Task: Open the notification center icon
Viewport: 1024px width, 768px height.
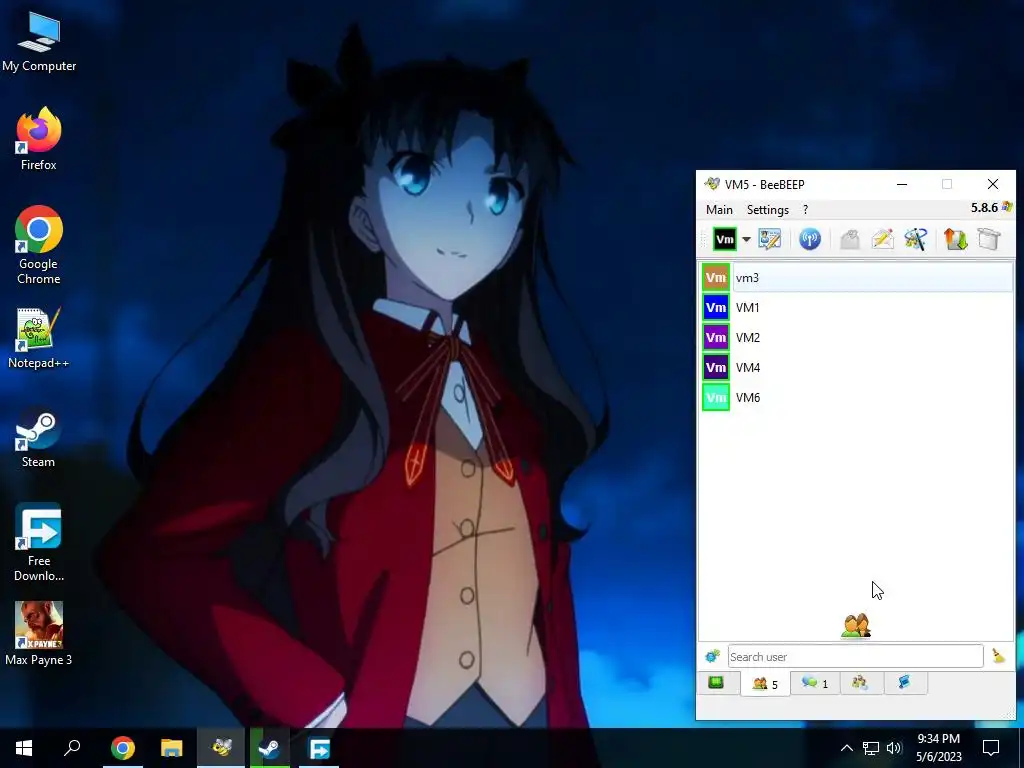Action: coord(991,748)
